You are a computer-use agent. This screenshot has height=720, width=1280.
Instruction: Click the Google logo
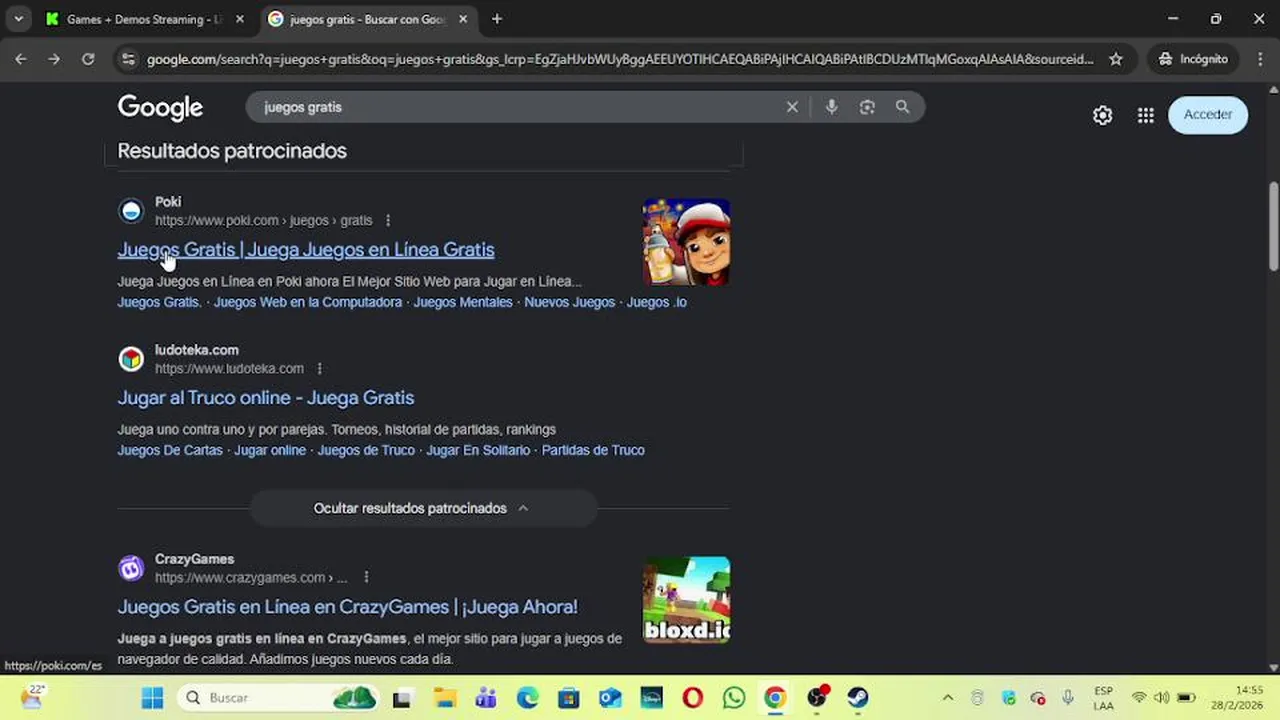[160, 108]
